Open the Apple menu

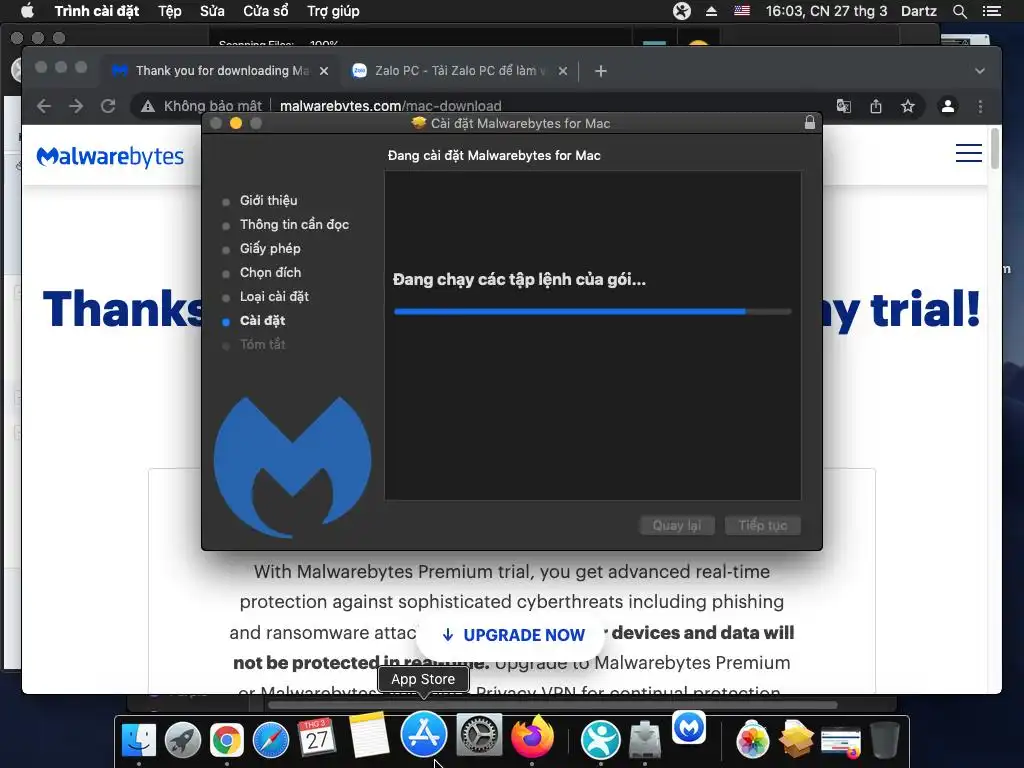27,11
